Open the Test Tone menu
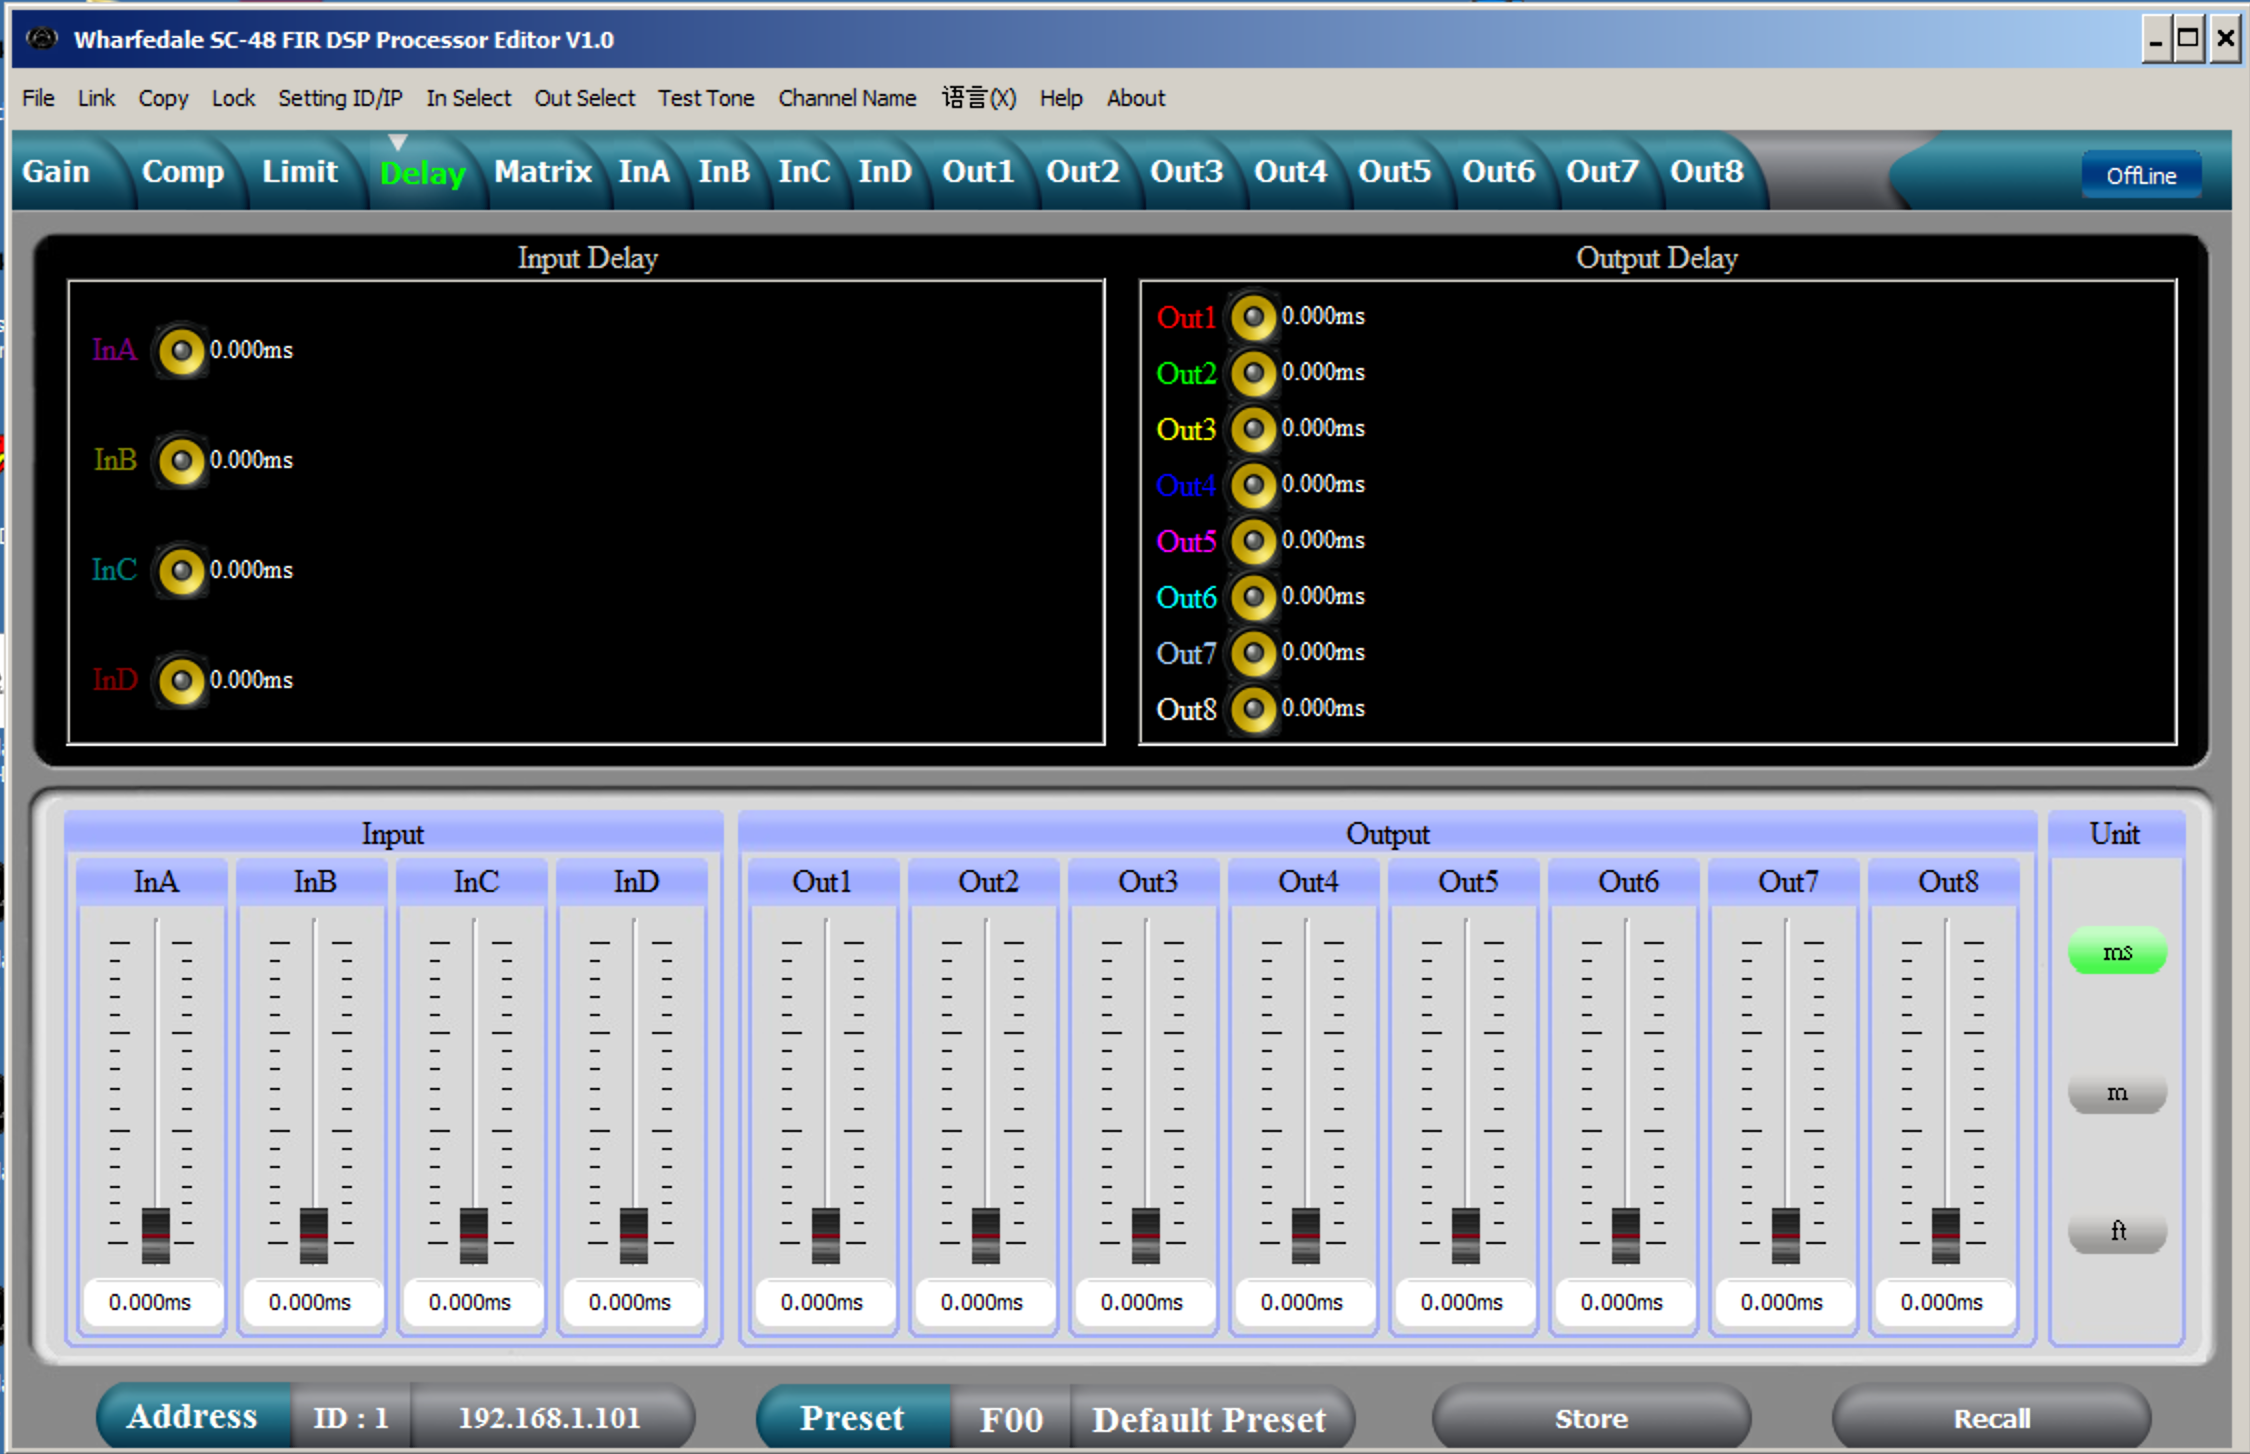2250x1454 pixels. [705, 98]
